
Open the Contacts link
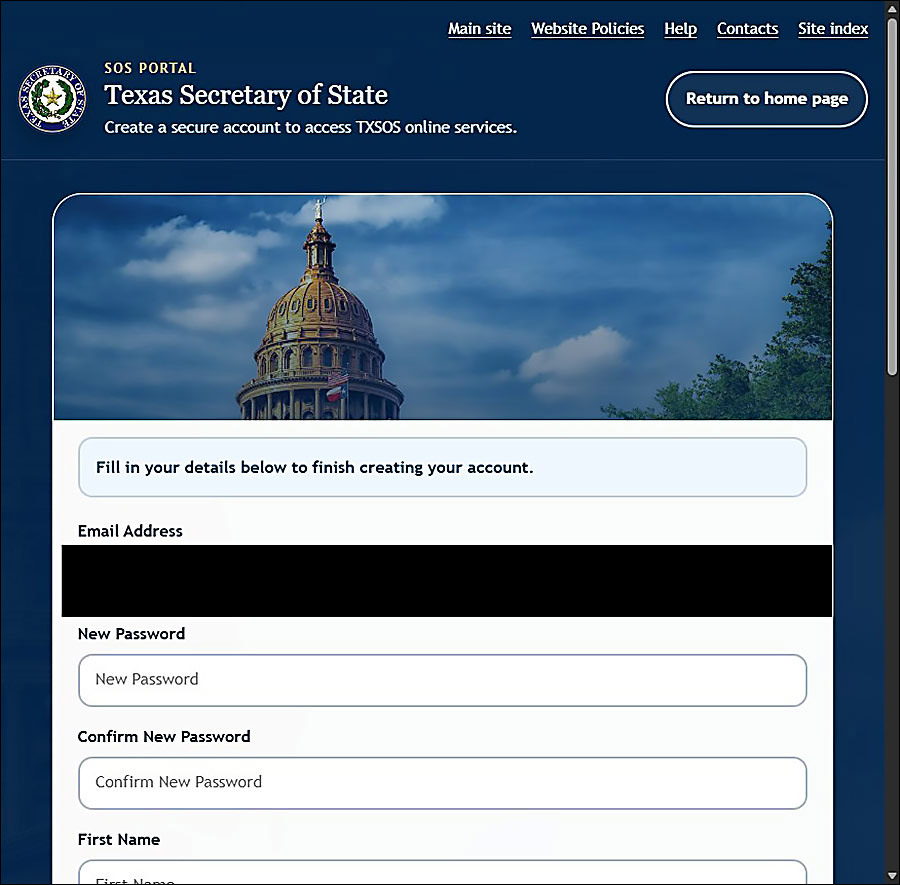coord(747,29)
